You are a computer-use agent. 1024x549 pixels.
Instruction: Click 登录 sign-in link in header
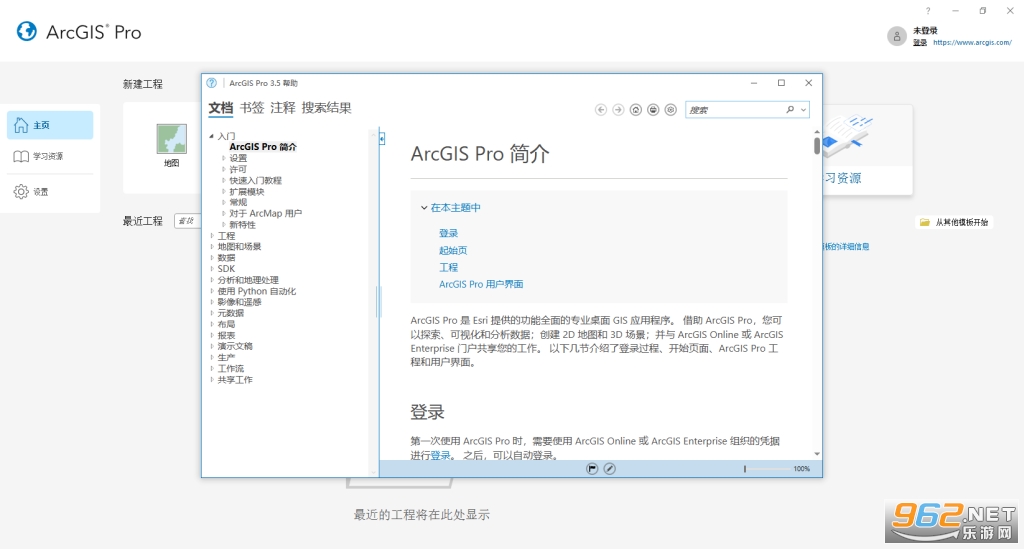click(920, 42)
